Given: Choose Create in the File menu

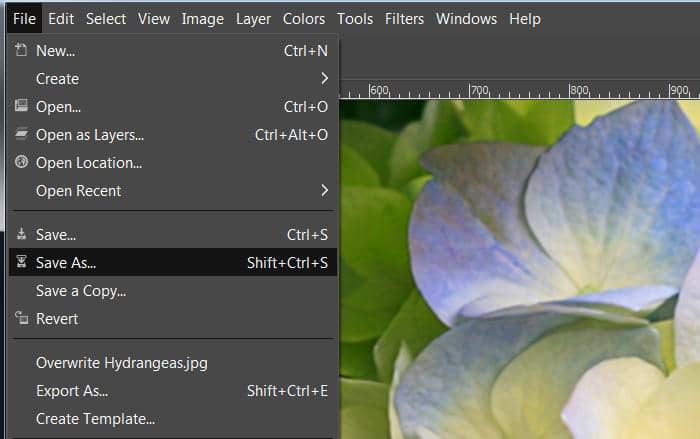Looking at the screenshot, I should coord(173,79).
